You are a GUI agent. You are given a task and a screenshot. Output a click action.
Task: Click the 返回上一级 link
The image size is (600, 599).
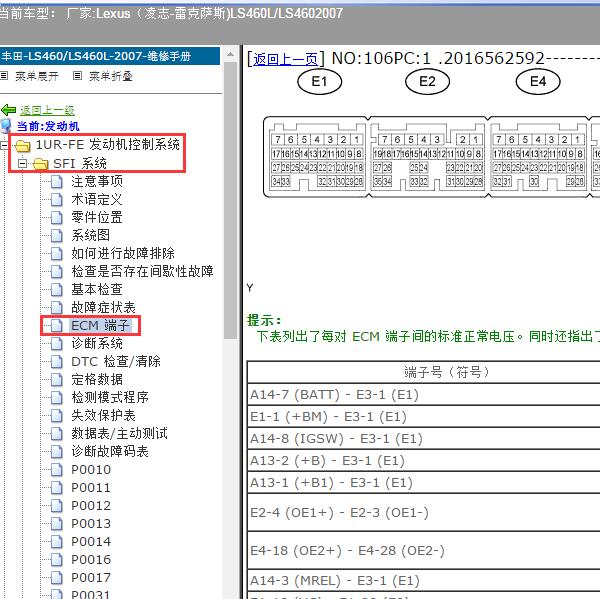click(47, 111)
